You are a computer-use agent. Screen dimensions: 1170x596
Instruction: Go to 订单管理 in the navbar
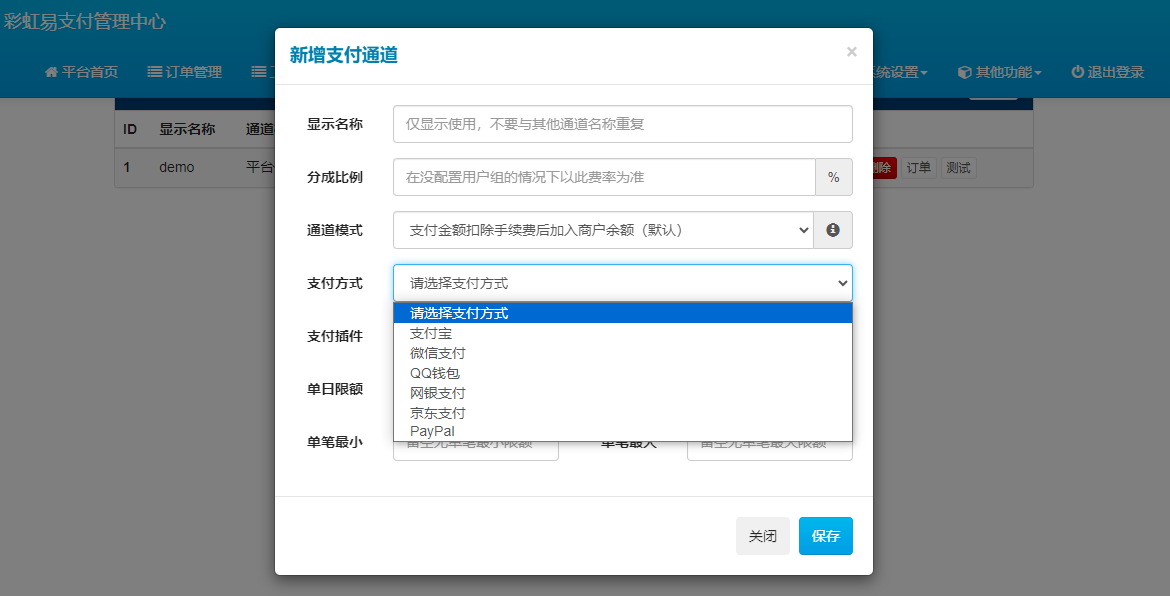(x=184, y=71)
